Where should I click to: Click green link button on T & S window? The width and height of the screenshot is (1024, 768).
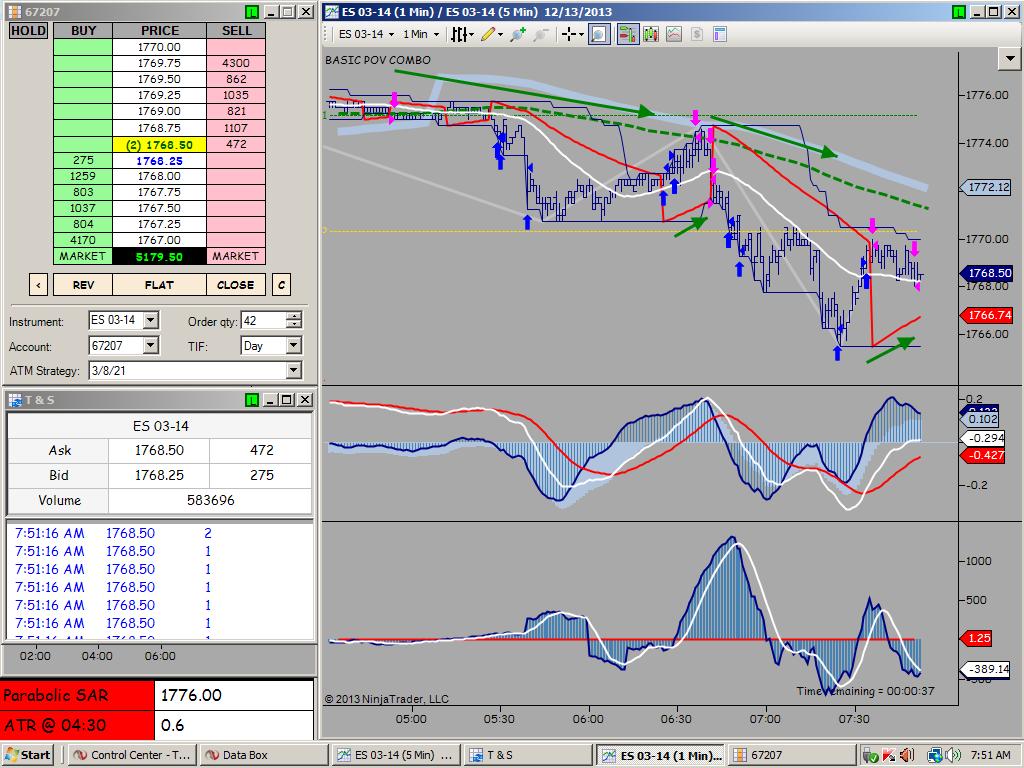pyautogui.click(x=251, y=400)
